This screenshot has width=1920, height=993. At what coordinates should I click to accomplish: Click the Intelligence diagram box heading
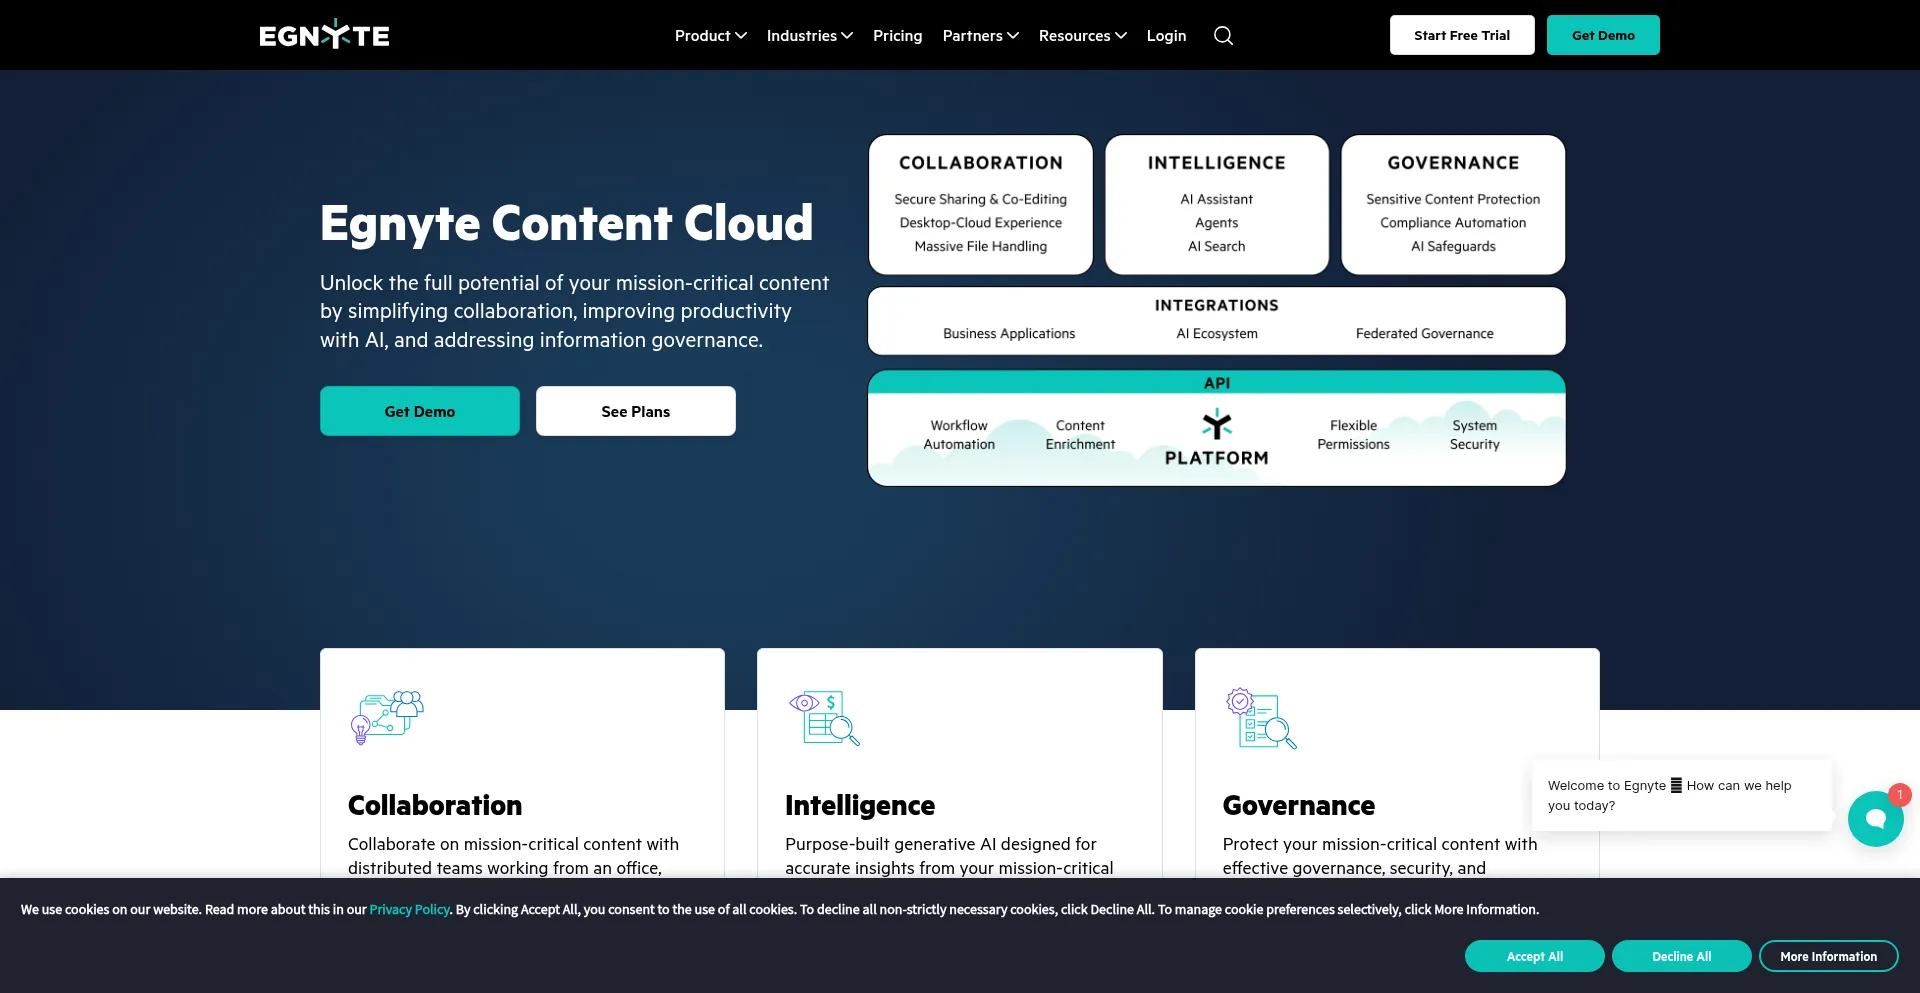[x=1217, y=163]
